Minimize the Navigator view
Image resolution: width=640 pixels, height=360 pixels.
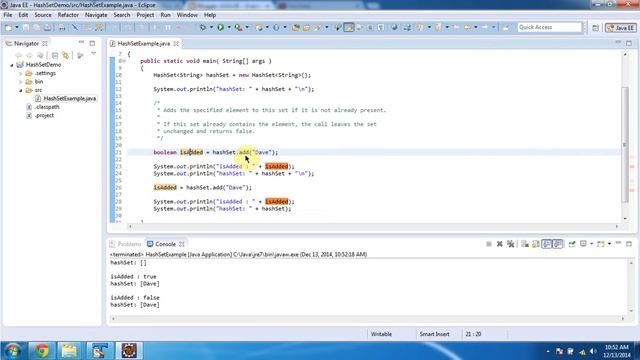click(x=81, y=42)
